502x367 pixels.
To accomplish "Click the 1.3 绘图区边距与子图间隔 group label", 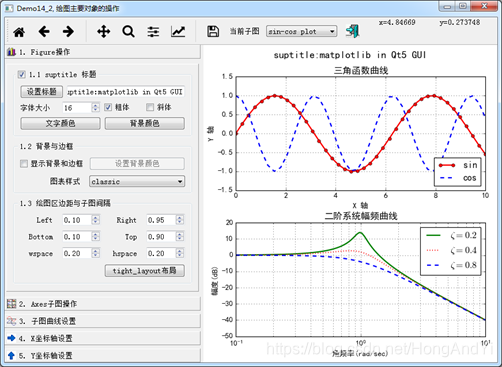I will [x=65, y=203].
